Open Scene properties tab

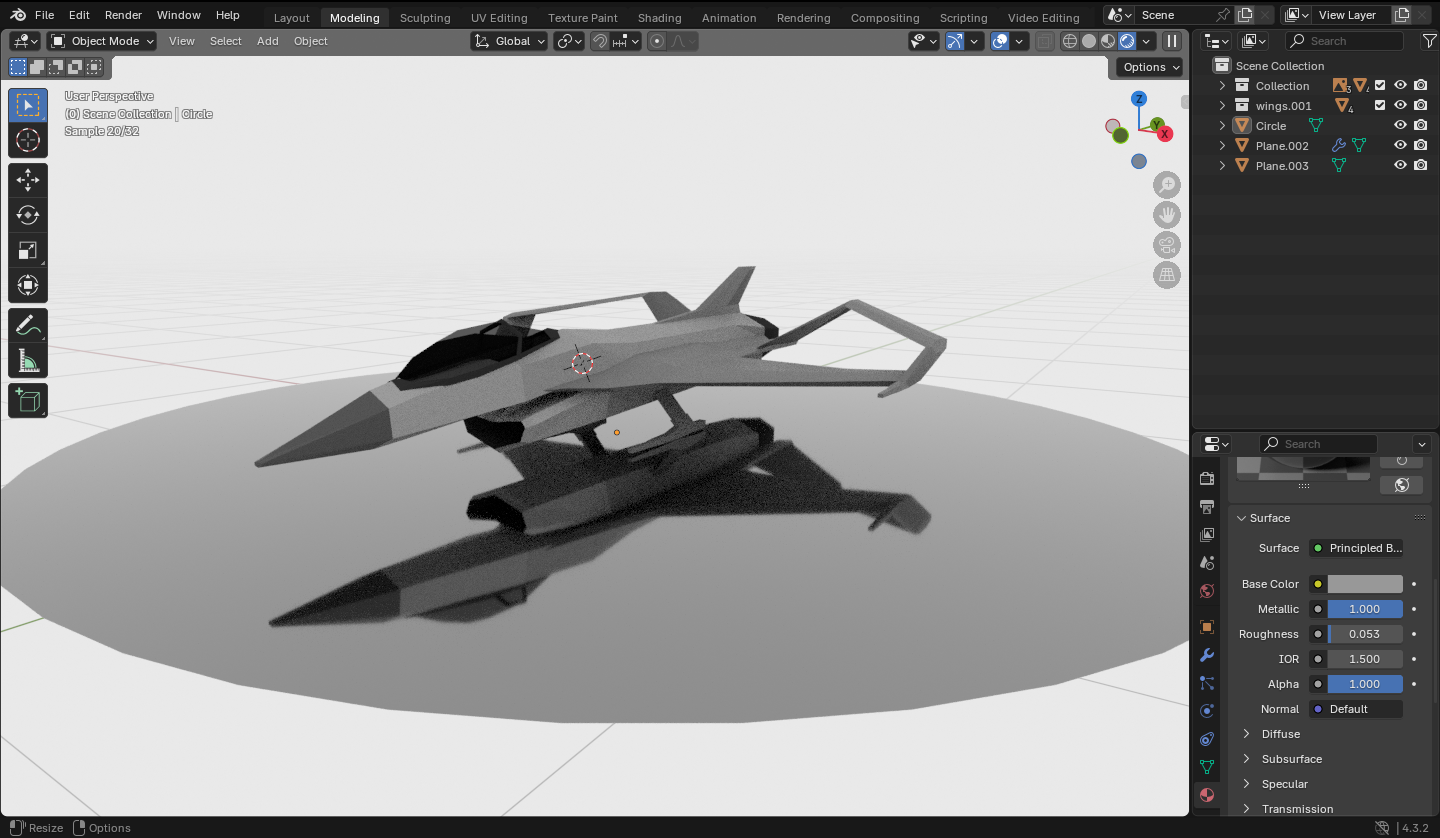click(x=1207, y=563)
